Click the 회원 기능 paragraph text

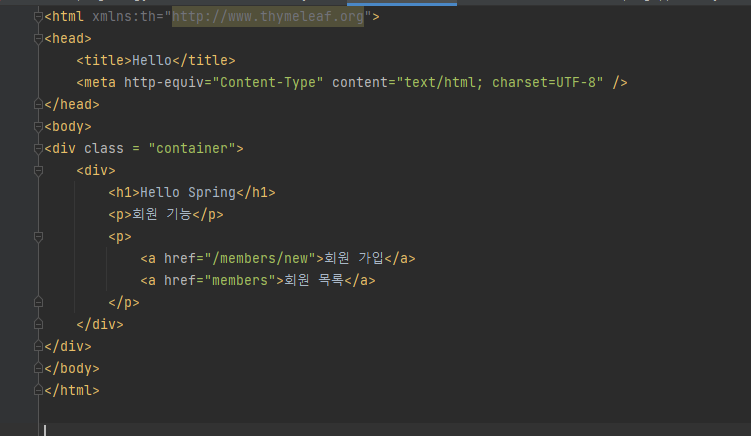(x=162, y=215)
